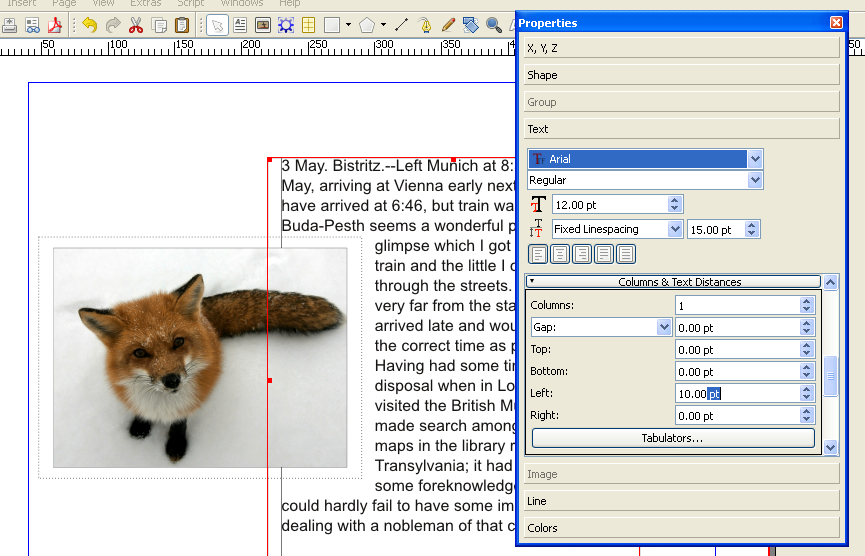Click the Undo arrow in toolbar
This screenshot has height=556, width=865.
90,25
